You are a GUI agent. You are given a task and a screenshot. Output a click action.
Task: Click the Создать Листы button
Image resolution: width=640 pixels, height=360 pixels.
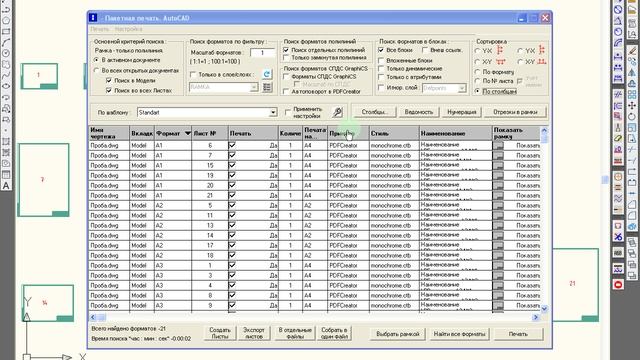coord(220,333)
